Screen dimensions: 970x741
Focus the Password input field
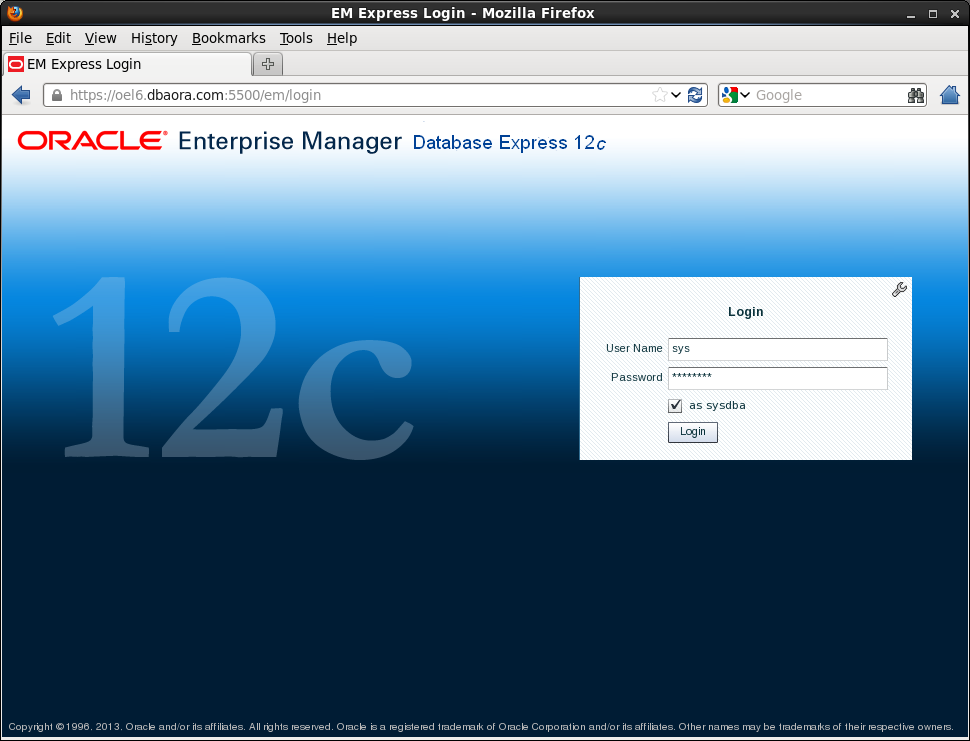pos(778,378)
